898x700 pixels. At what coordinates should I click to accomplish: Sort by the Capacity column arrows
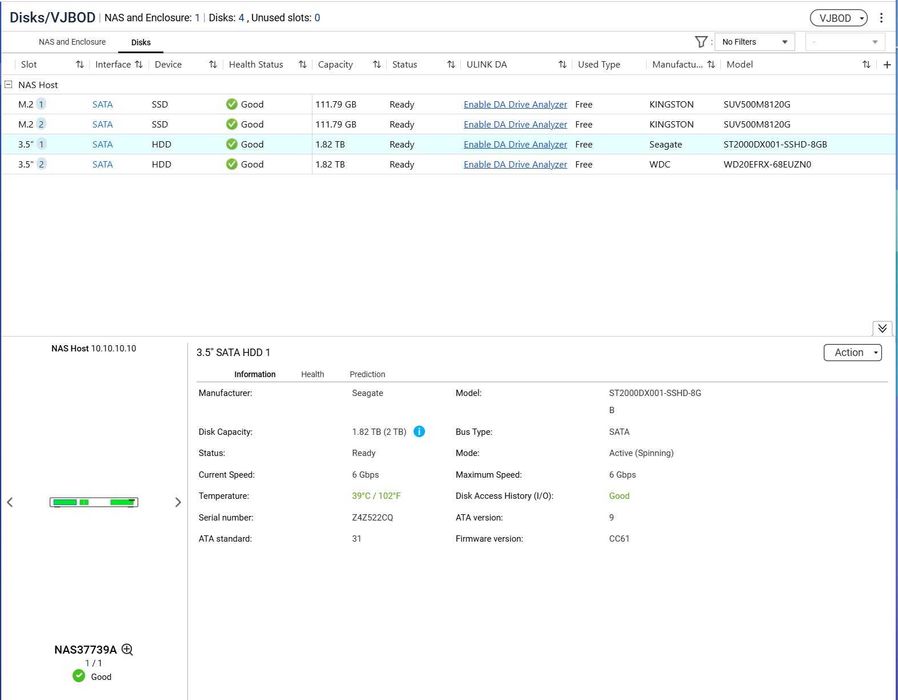tap(376, 65)
